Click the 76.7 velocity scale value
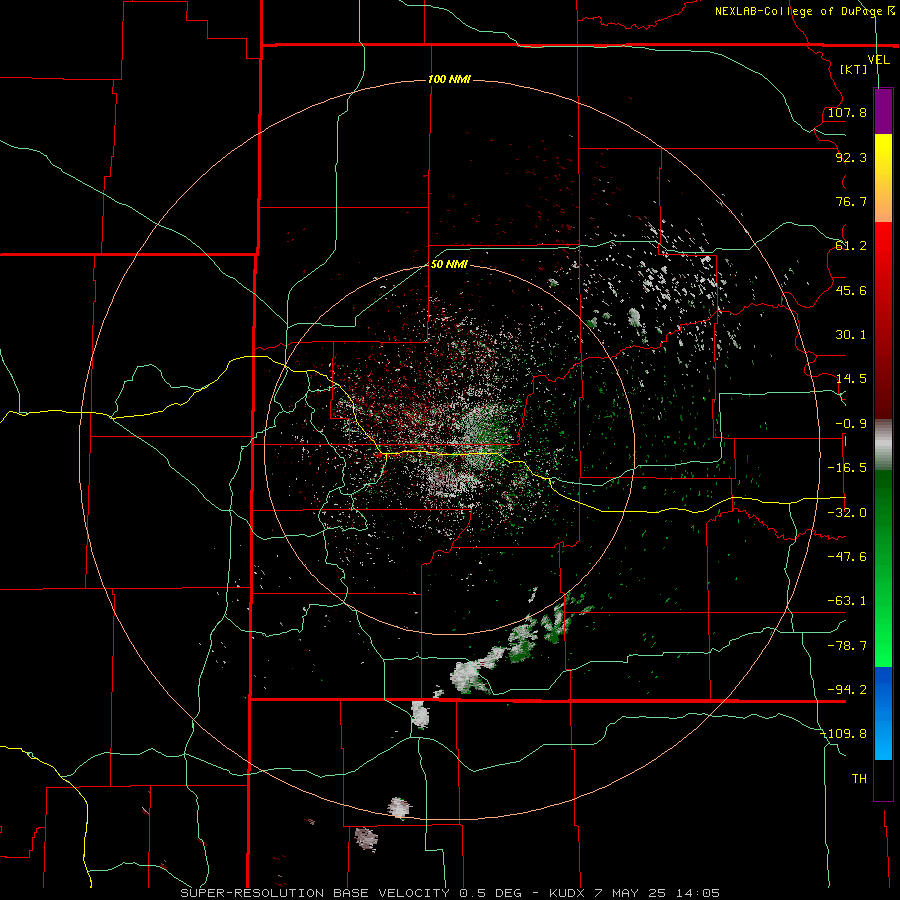The width and height of the screenshot is (900, 900). click(851, 201)
